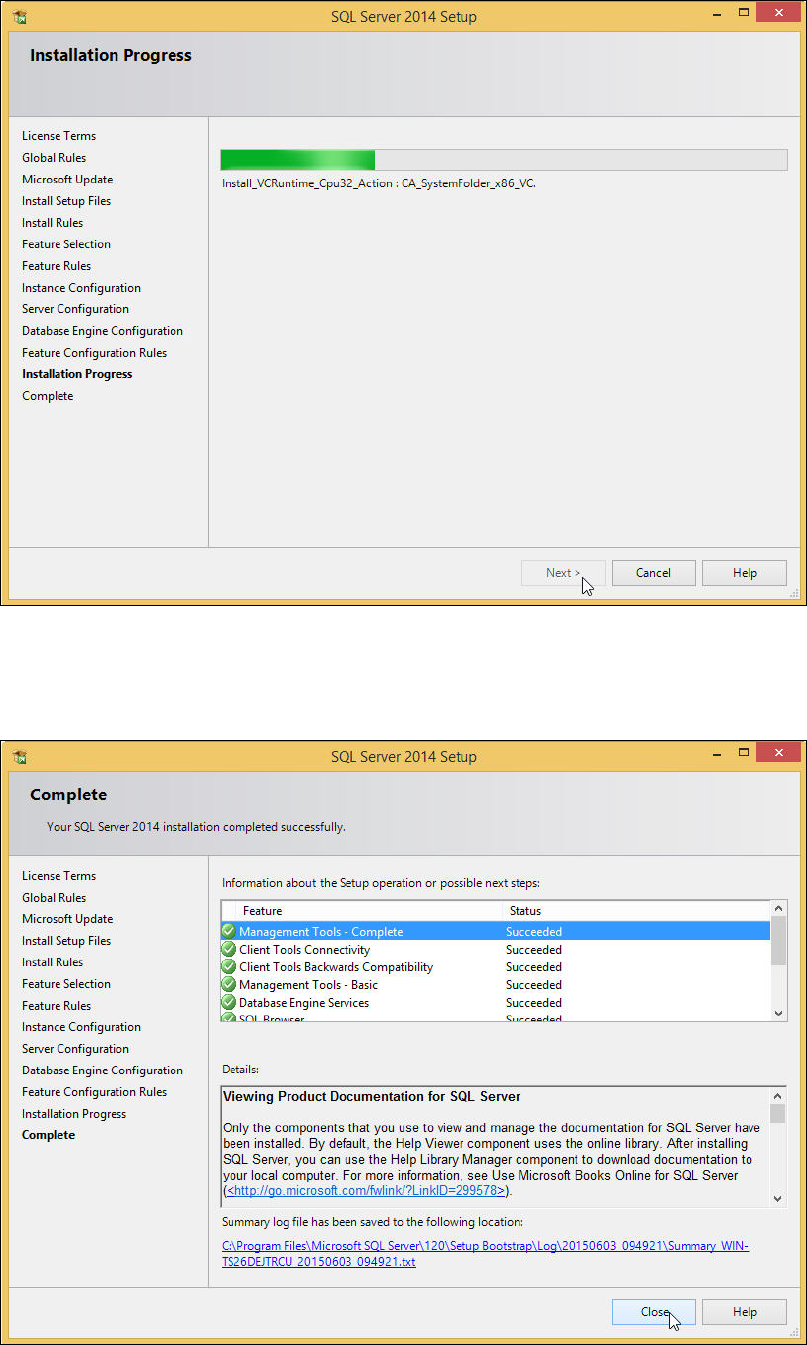
Task: Cancel setup in the Installation Progress window
Action: click(653, 573)
